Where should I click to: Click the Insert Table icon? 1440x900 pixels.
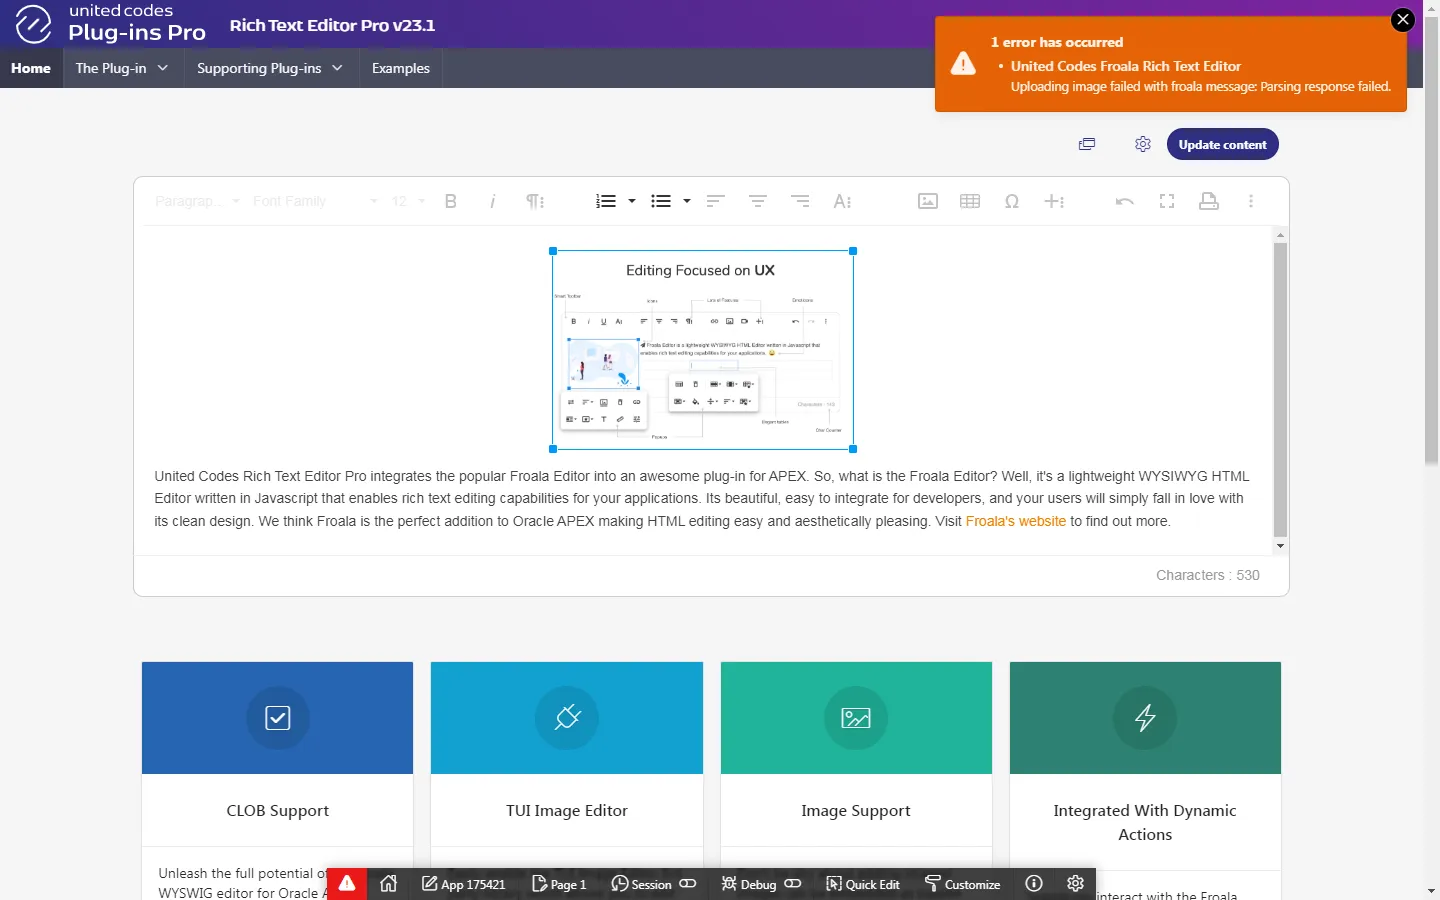(x=969, y=201)
